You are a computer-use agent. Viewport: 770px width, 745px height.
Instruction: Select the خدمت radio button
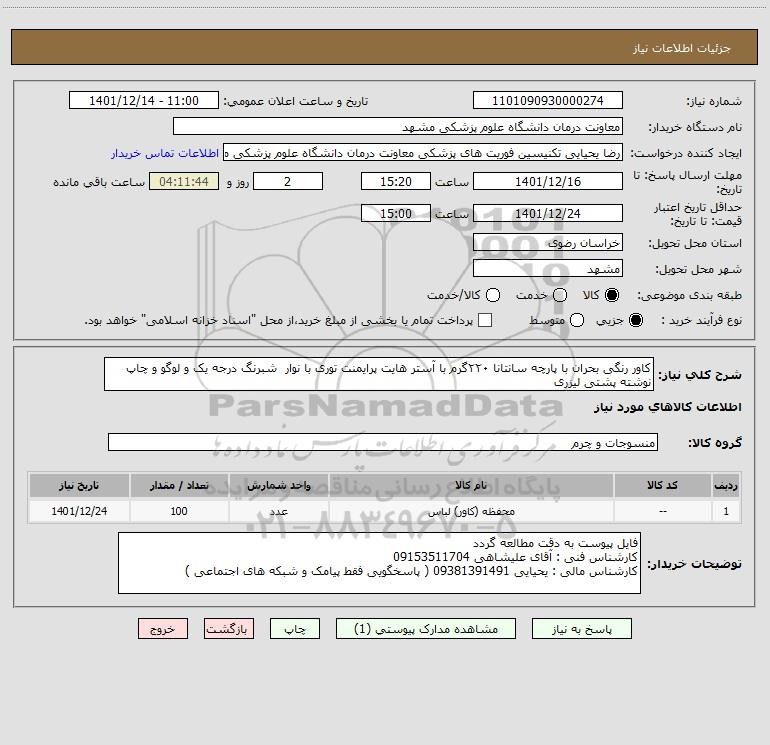coord(560,295)
